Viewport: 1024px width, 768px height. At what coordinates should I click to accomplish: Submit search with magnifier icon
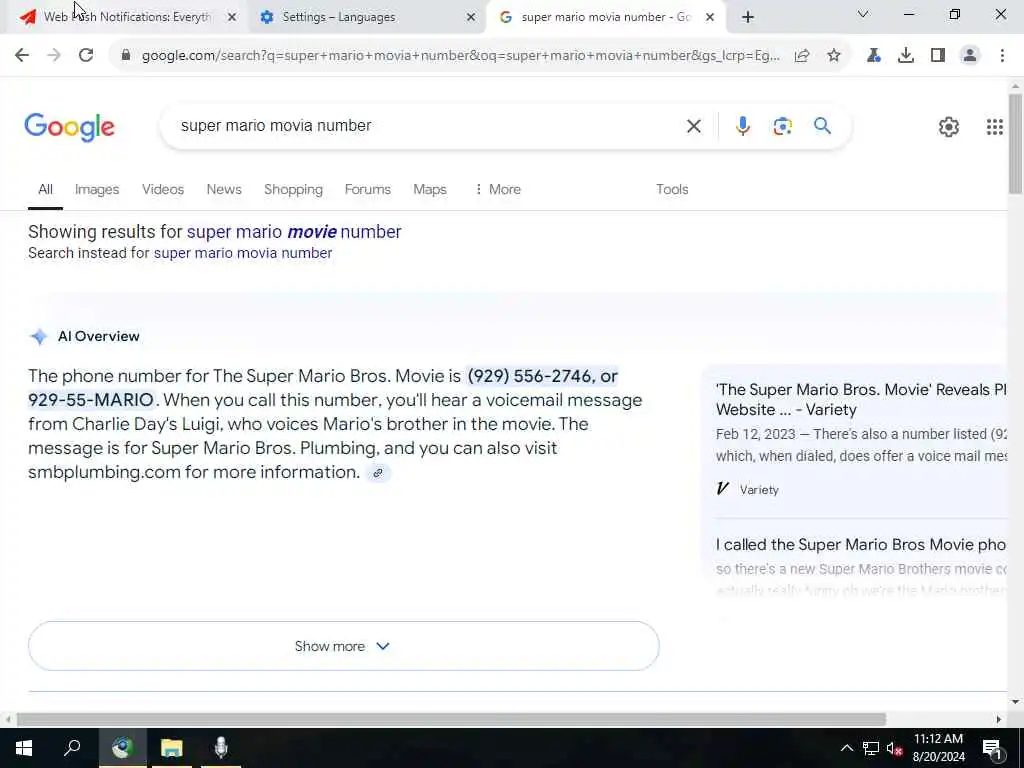point(822,125)
